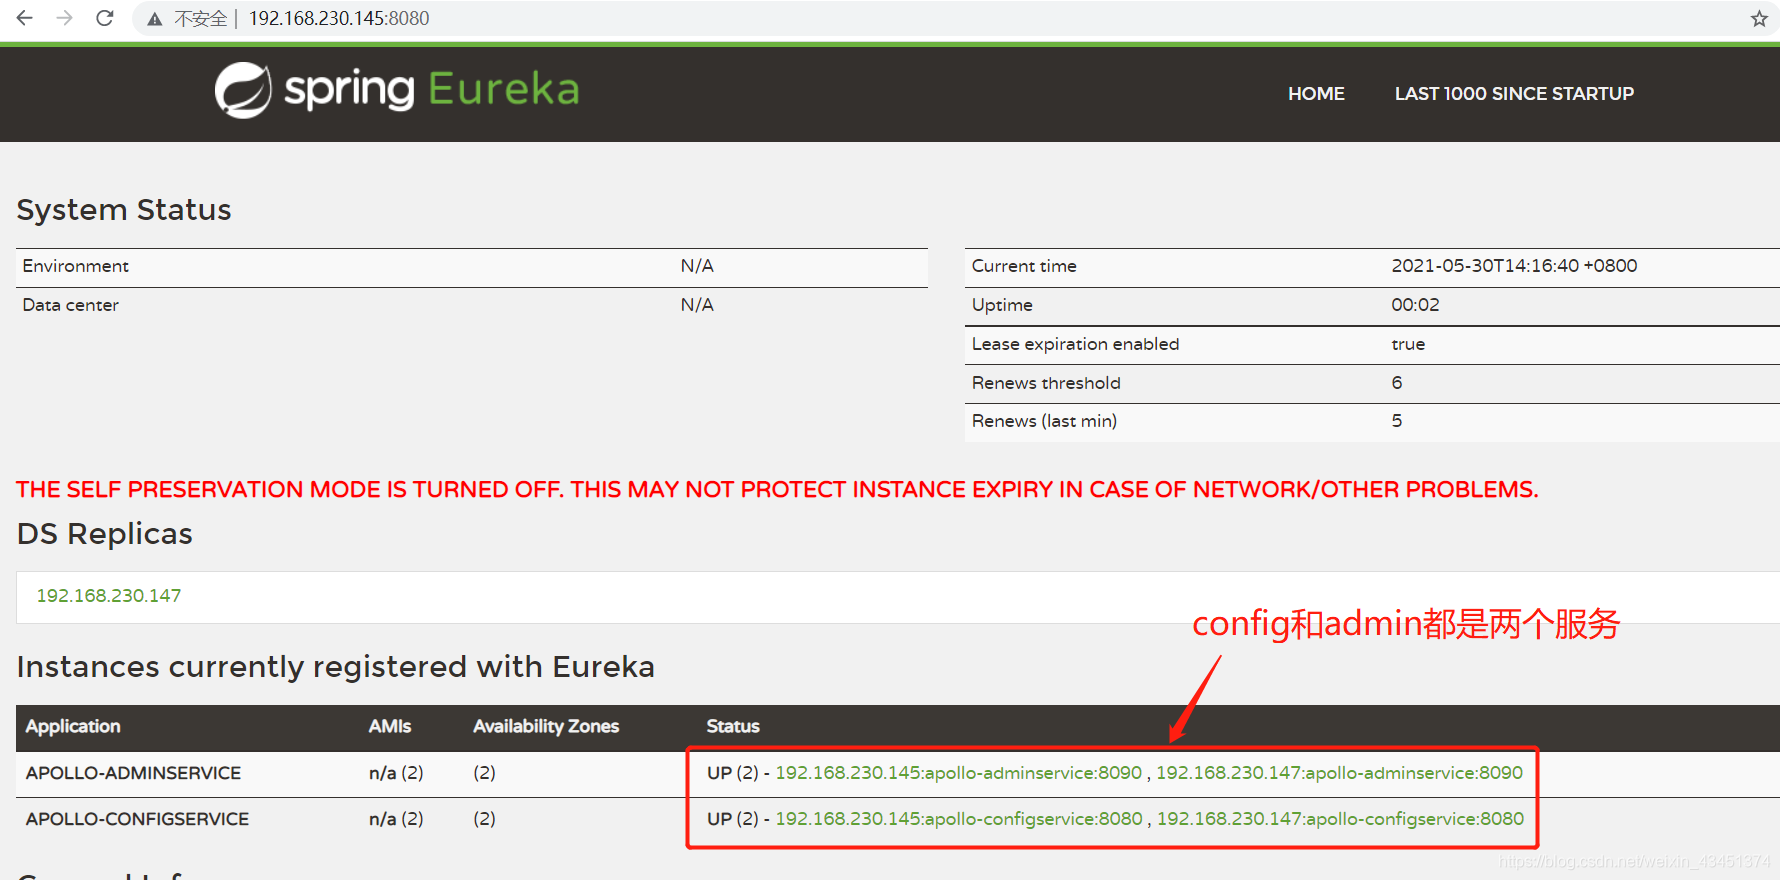Open 192.168.230.145:apollo-configservice:8080 instance link
This screenshot has width=1780, height=880.
(959, 819)
